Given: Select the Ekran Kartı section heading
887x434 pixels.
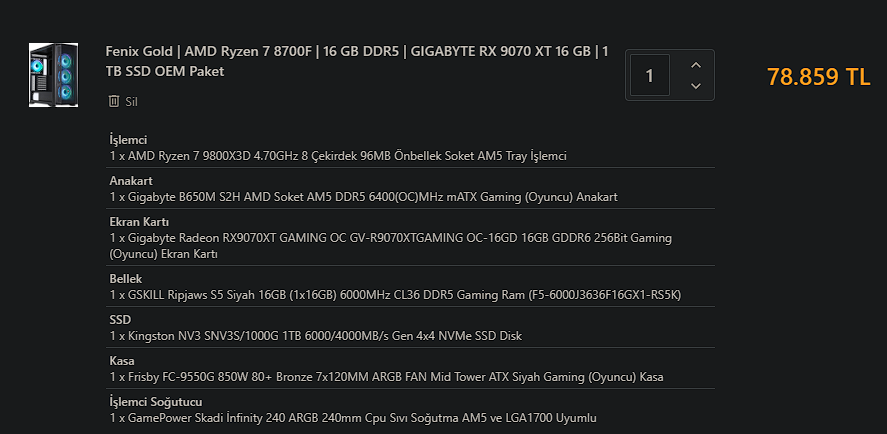Looking at the screenshot, I should click(139, 222).
